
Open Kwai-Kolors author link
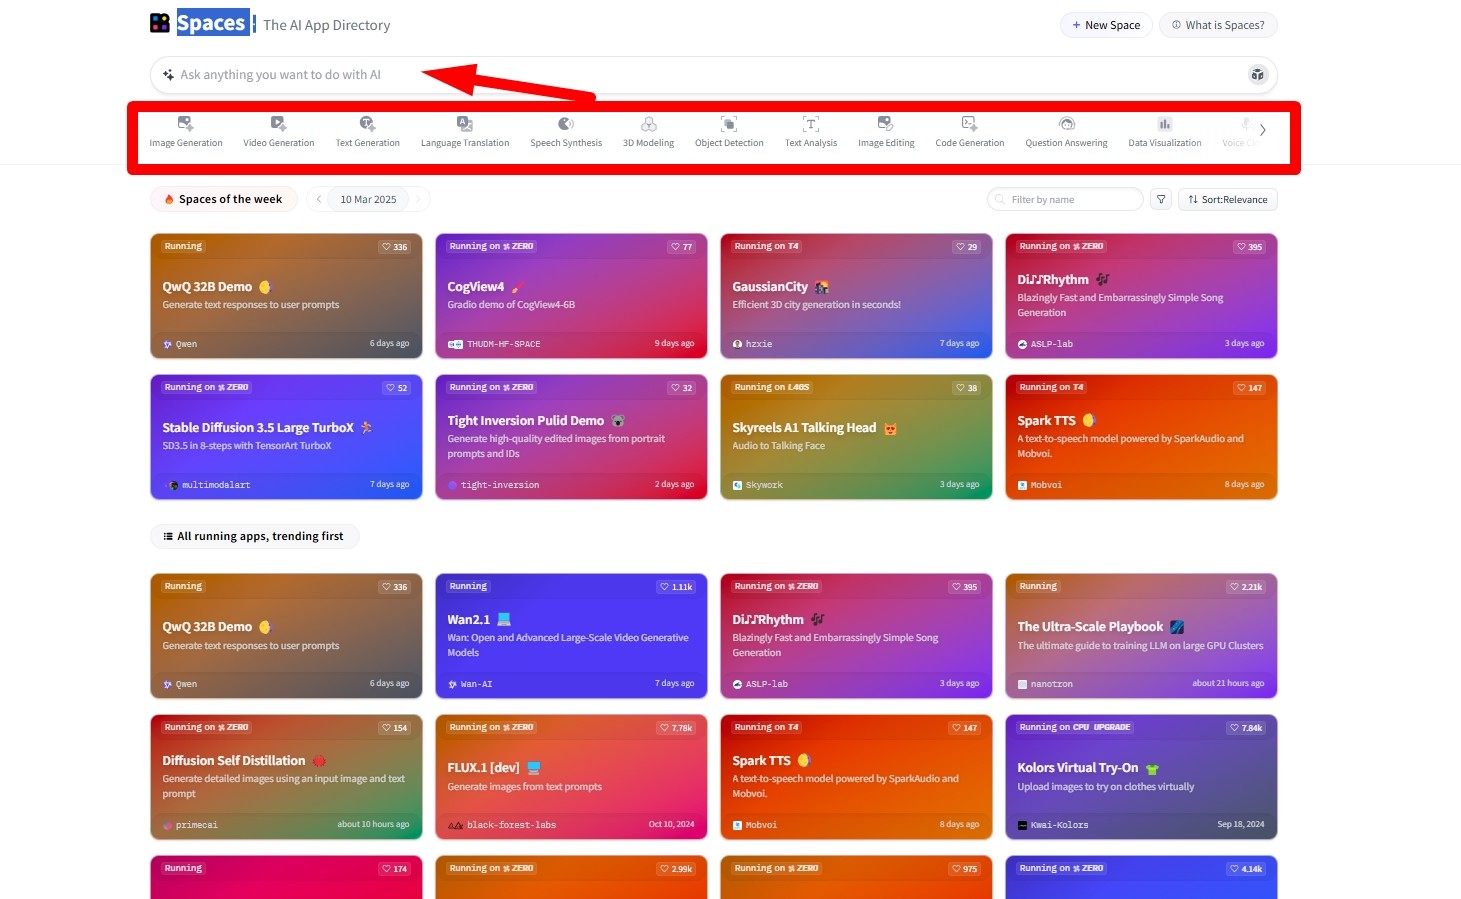[1053, 825]
